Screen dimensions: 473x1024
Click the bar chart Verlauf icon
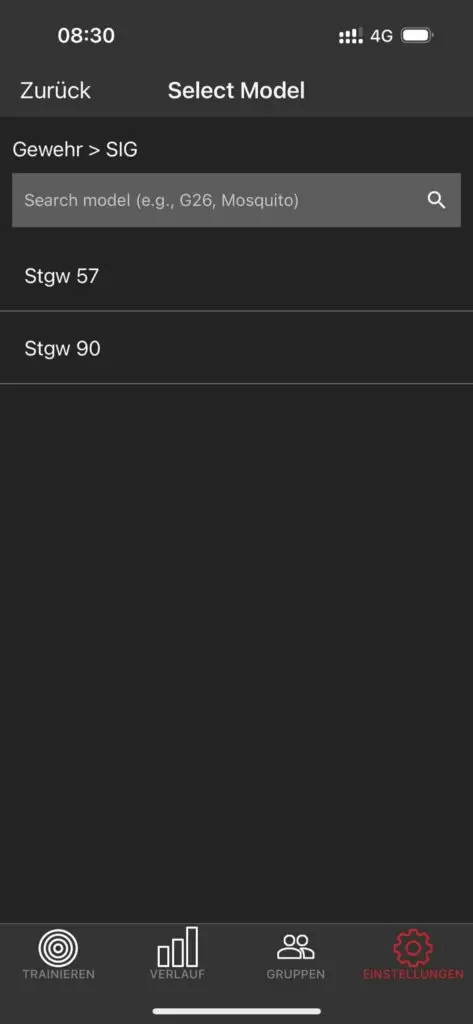[x=178, y=946]
